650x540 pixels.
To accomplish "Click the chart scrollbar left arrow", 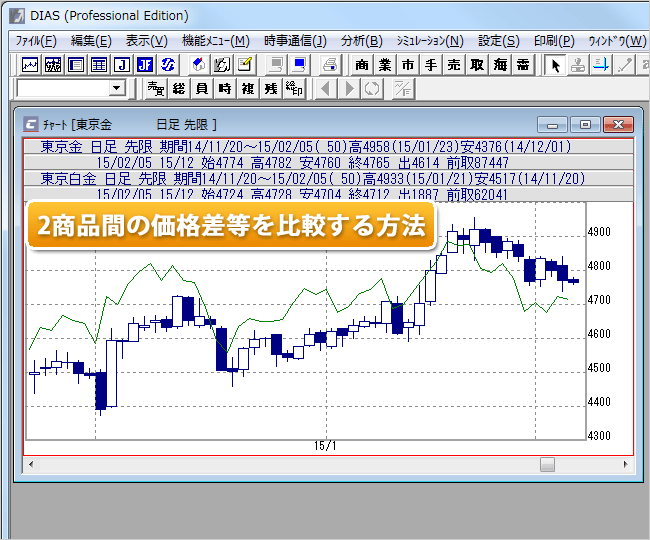I will [32, 464].
